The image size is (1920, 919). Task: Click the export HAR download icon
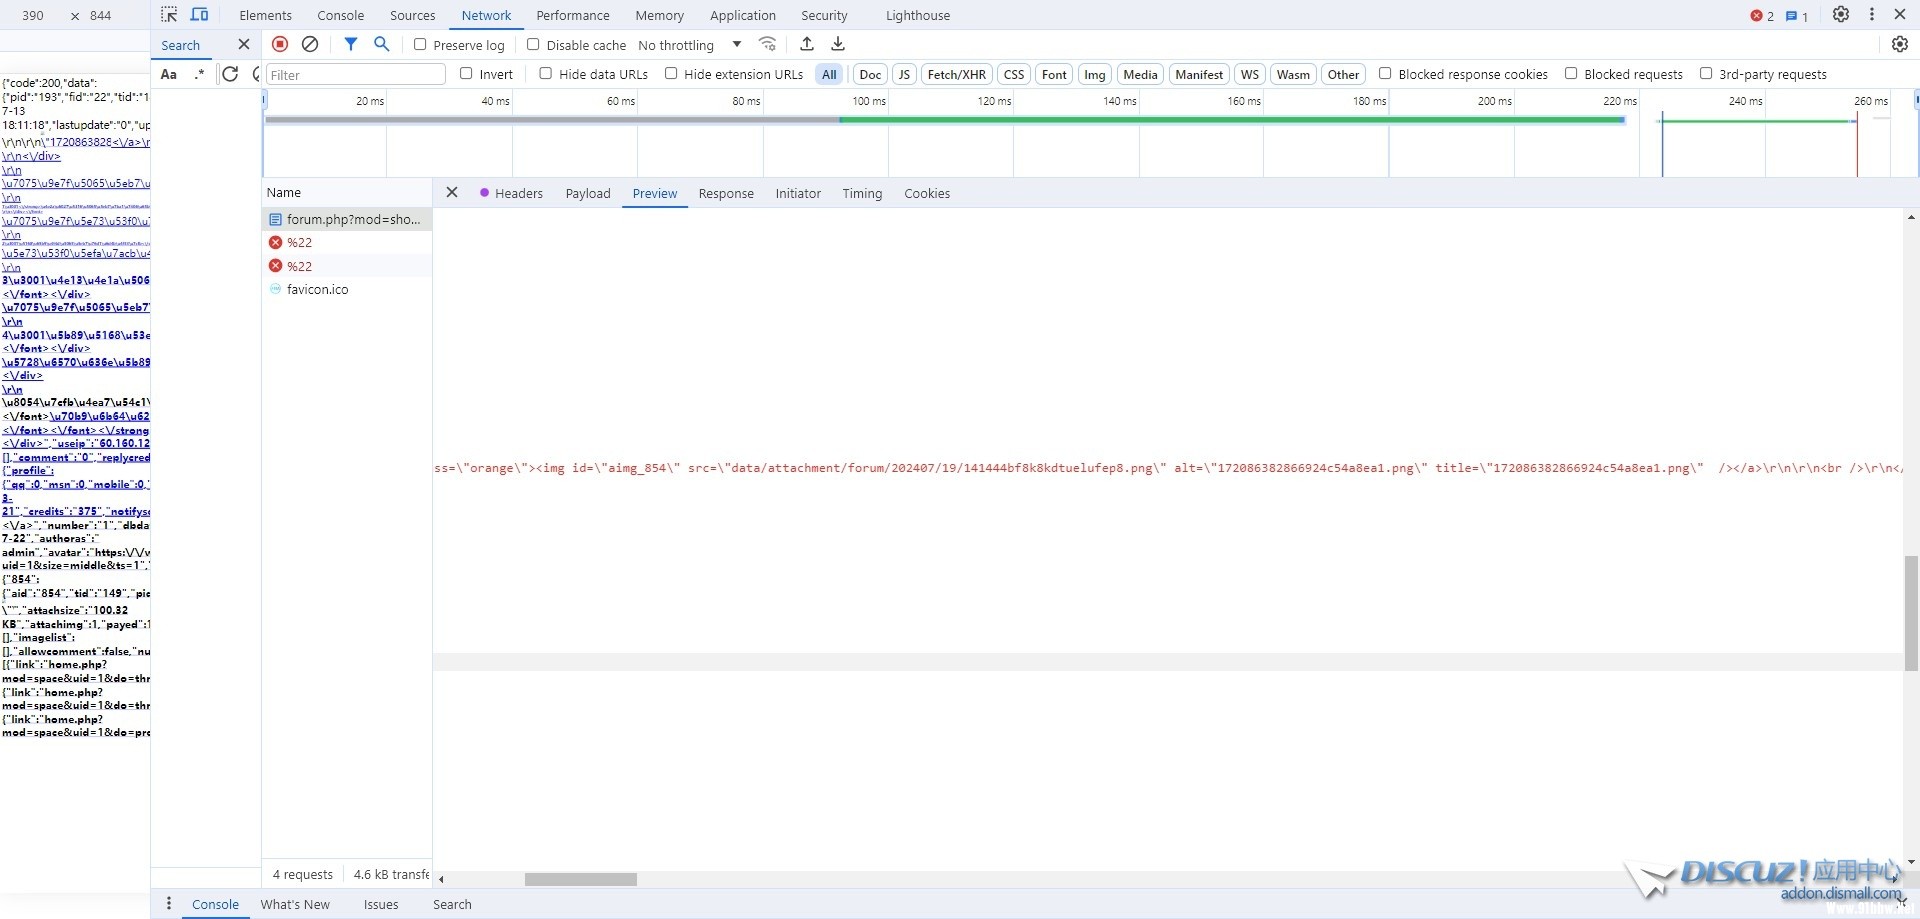838,44
